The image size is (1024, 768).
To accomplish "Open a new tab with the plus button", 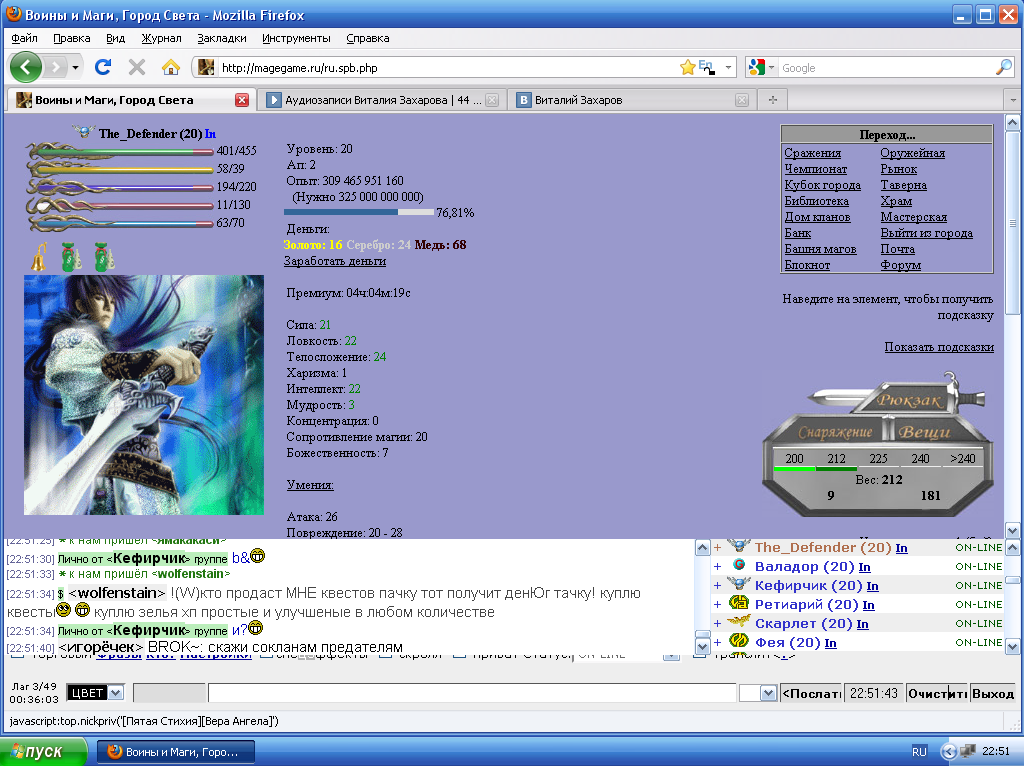I will (x=773, y=100).
